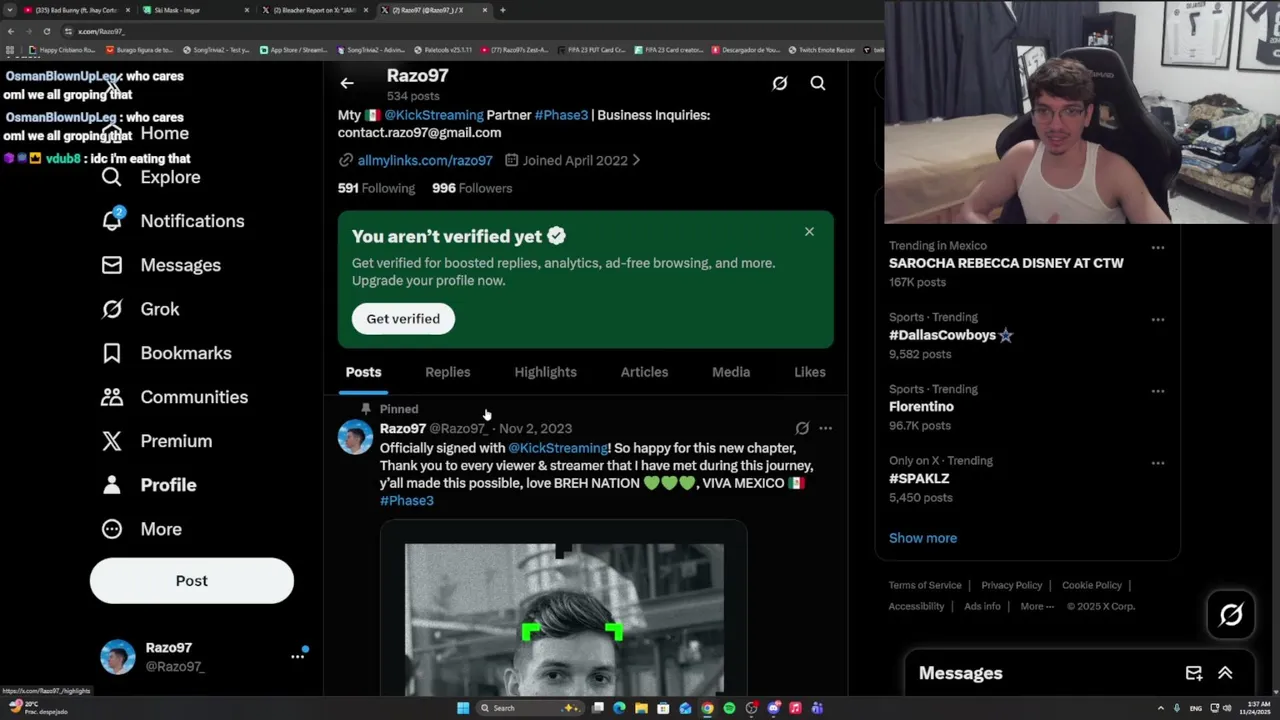1280x720 pixels.
Task: Open a new browser tab
Action: coord(502,10)
